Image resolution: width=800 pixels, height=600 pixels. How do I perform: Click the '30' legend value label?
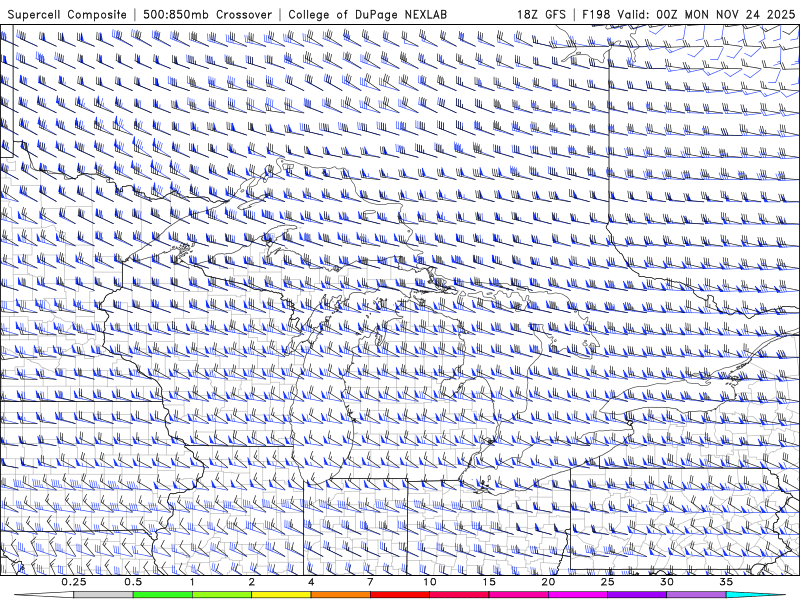coord(667,582)
